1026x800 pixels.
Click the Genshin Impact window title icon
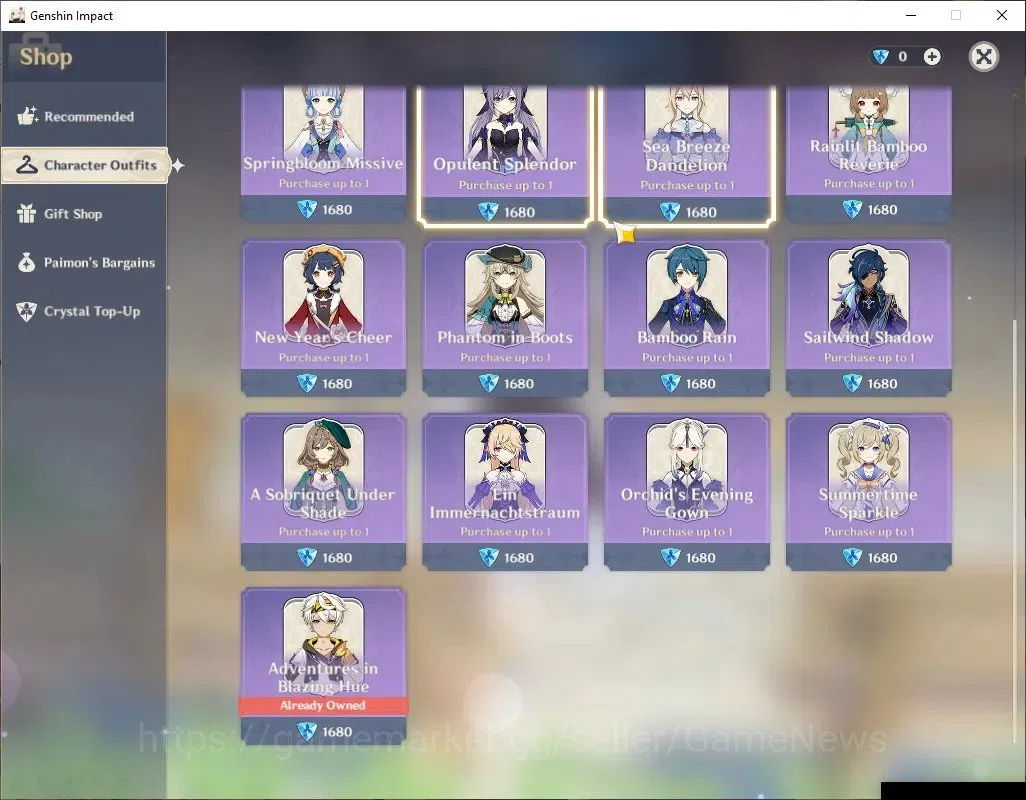point(17,15)
